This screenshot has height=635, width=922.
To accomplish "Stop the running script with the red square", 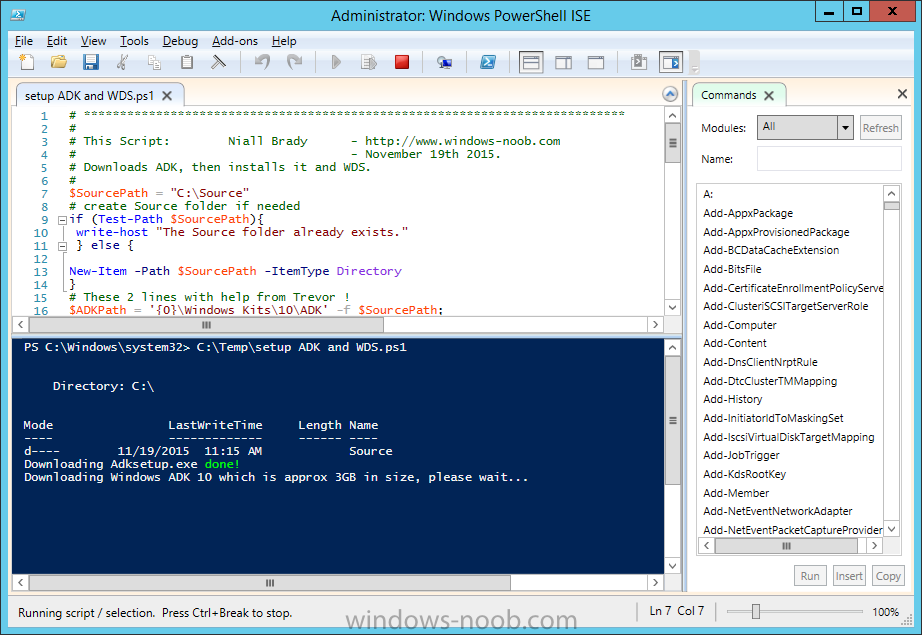I will click(x=402, y=62).
